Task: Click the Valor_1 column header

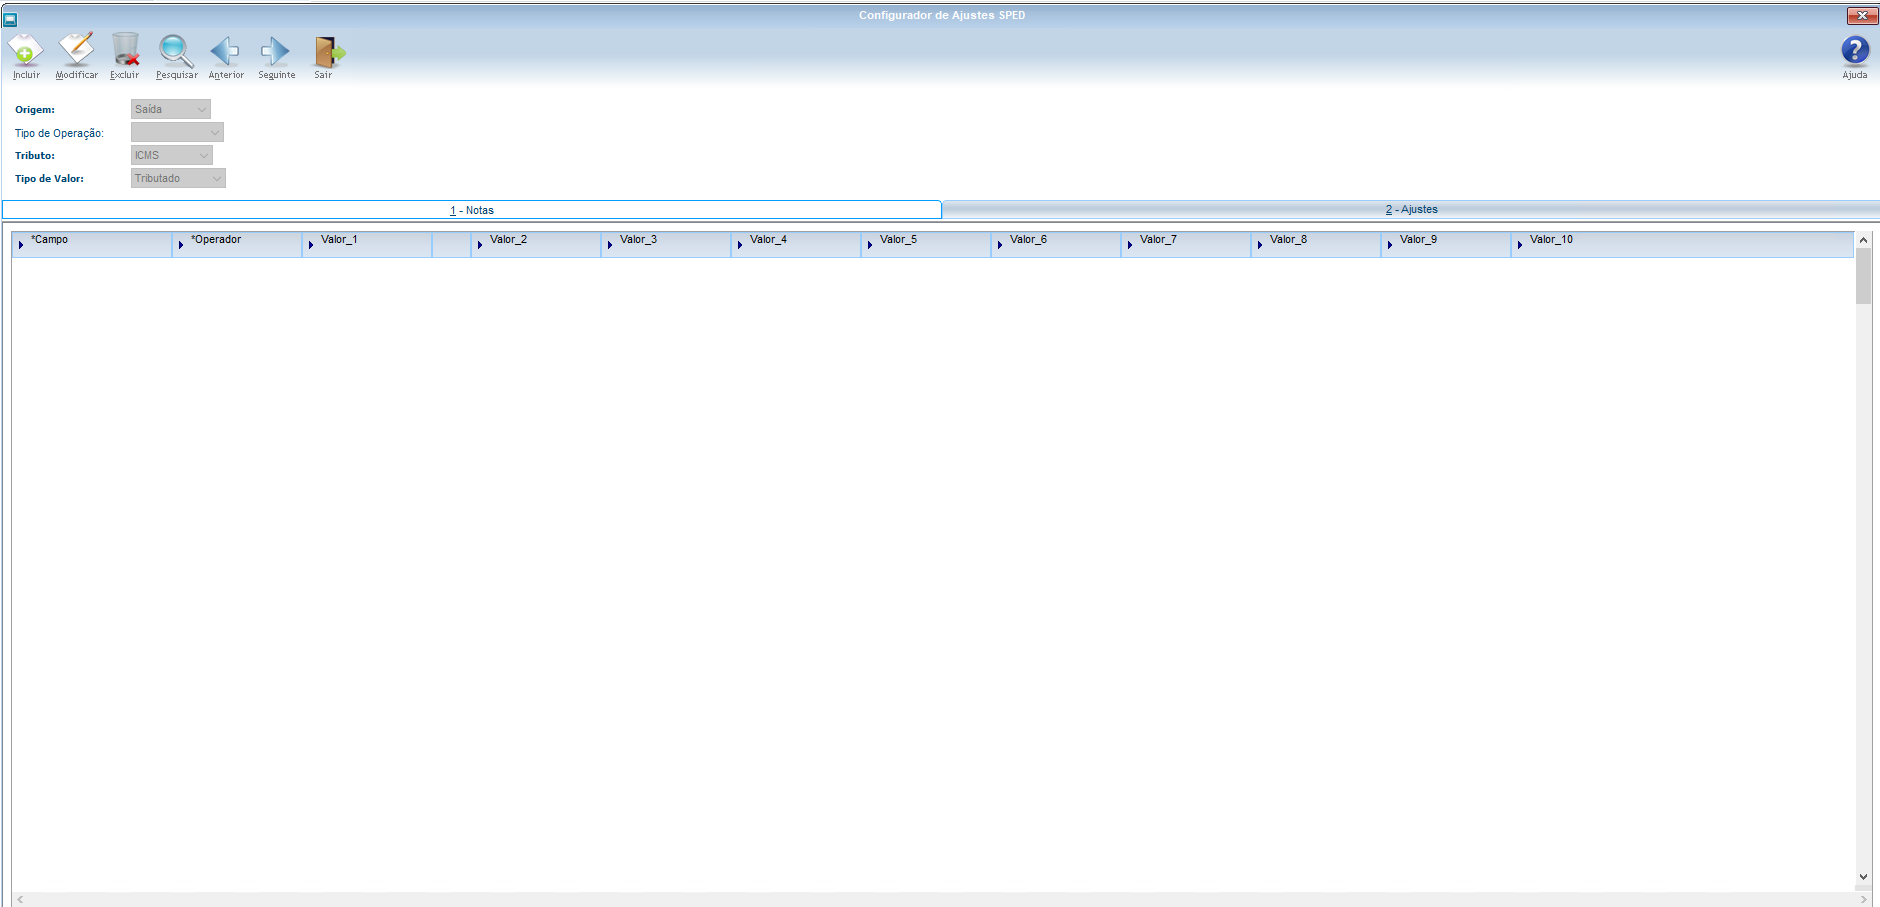Action: [367, 244]
